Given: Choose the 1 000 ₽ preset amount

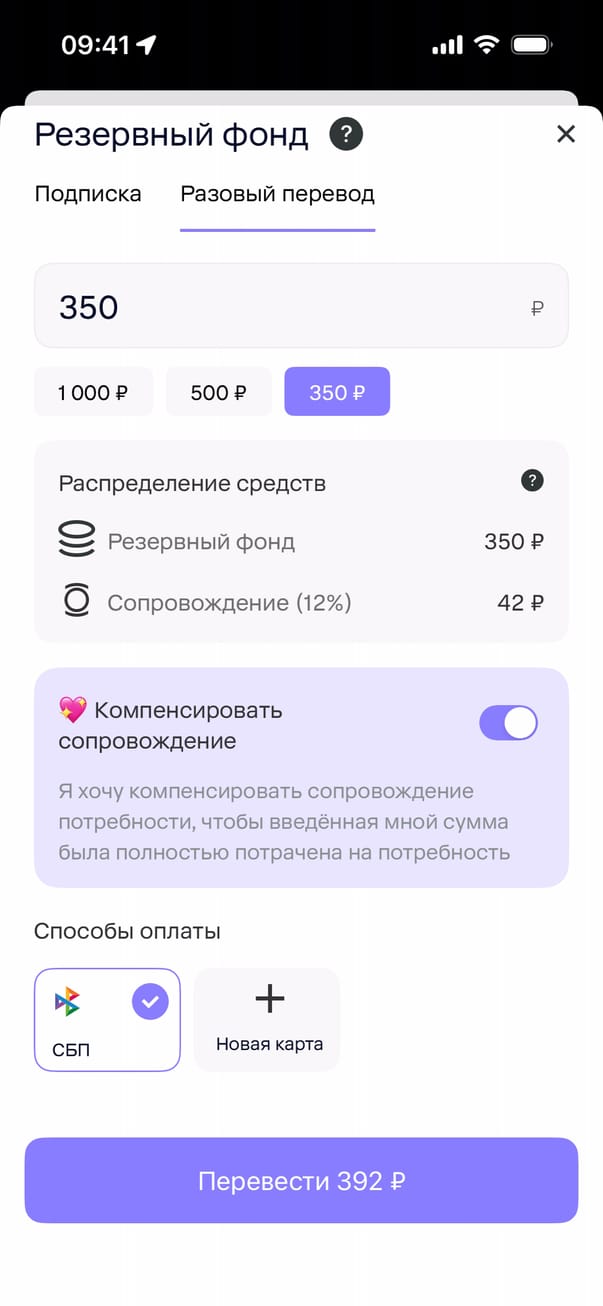Looking at the screenshot, I should tap(93, 392).
